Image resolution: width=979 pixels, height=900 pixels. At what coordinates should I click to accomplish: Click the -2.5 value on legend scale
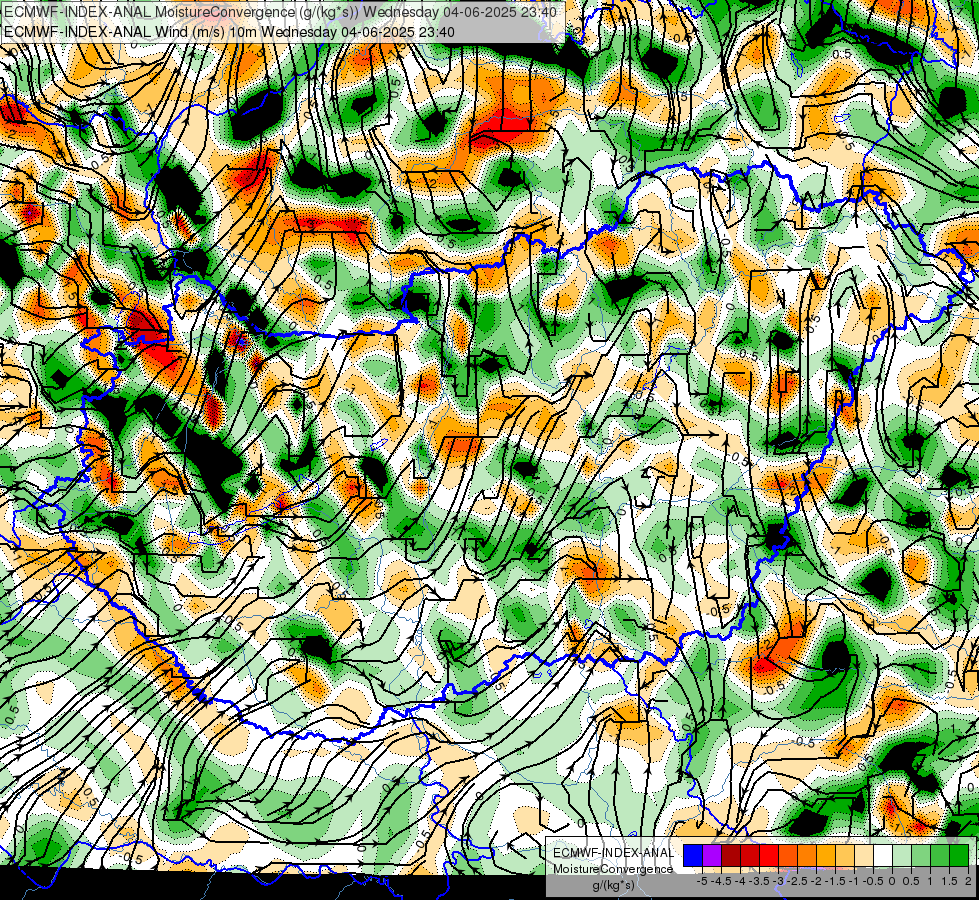point(797,881)
